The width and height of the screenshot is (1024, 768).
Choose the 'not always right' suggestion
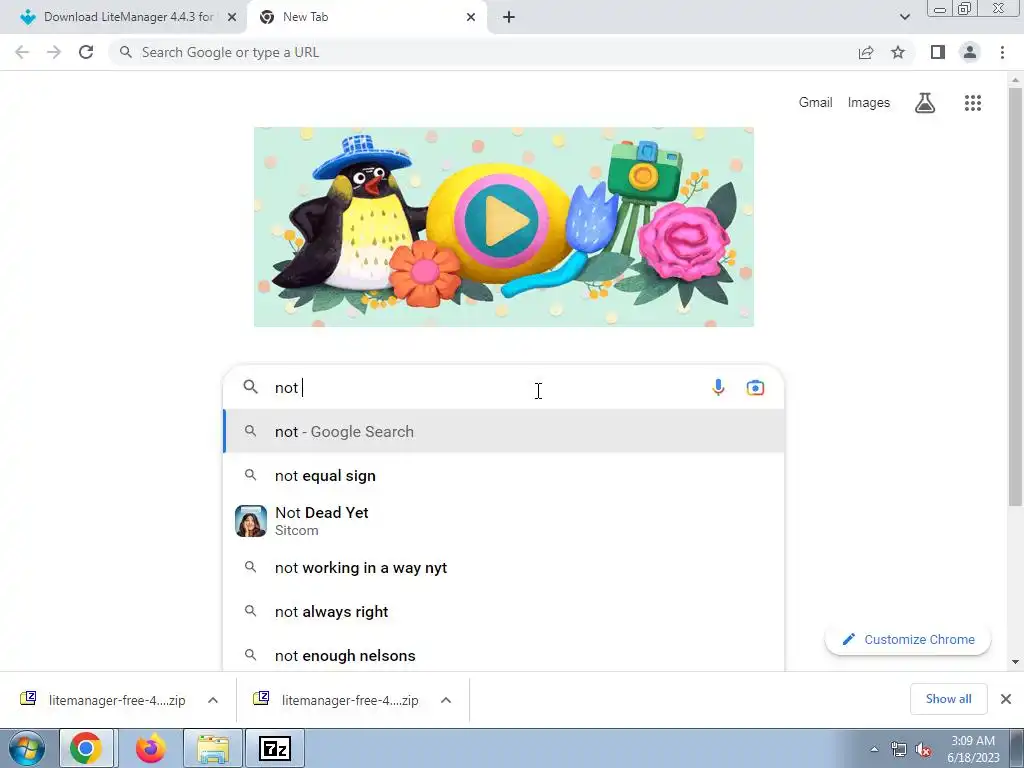tap(504, 611)
